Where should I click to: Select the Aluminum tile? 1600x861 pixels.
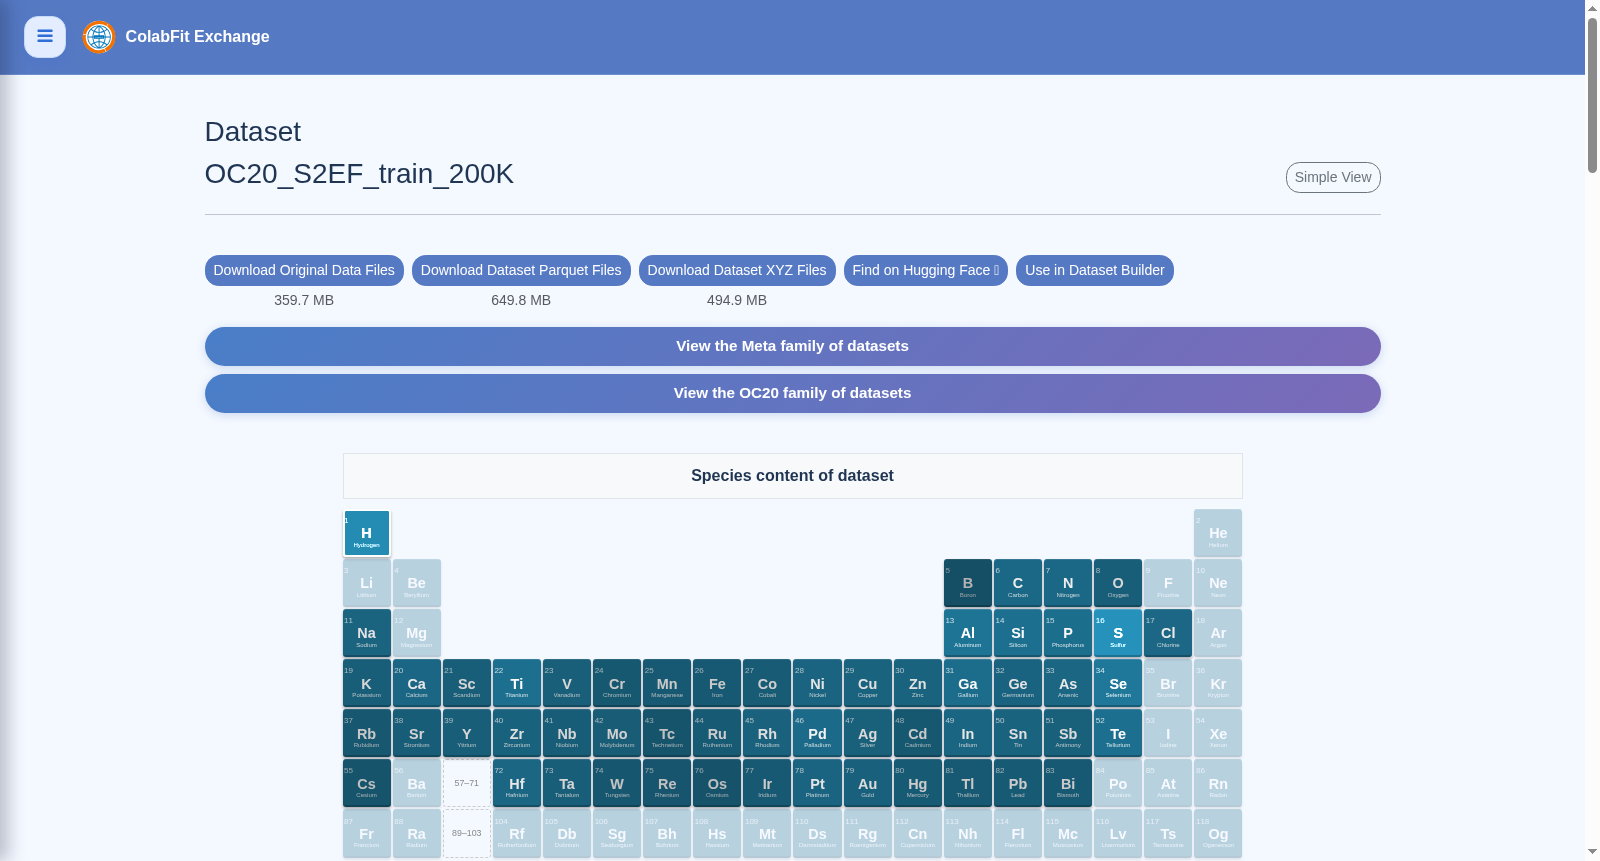point(968,633)
